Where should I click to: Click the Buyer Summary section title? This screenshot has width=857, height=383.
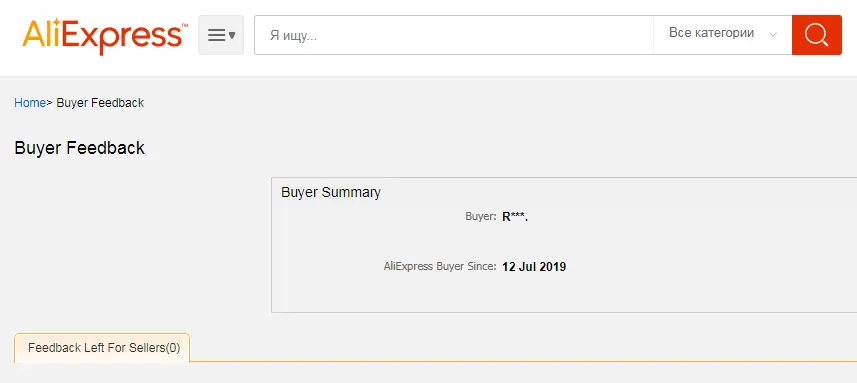coord(331,192)
